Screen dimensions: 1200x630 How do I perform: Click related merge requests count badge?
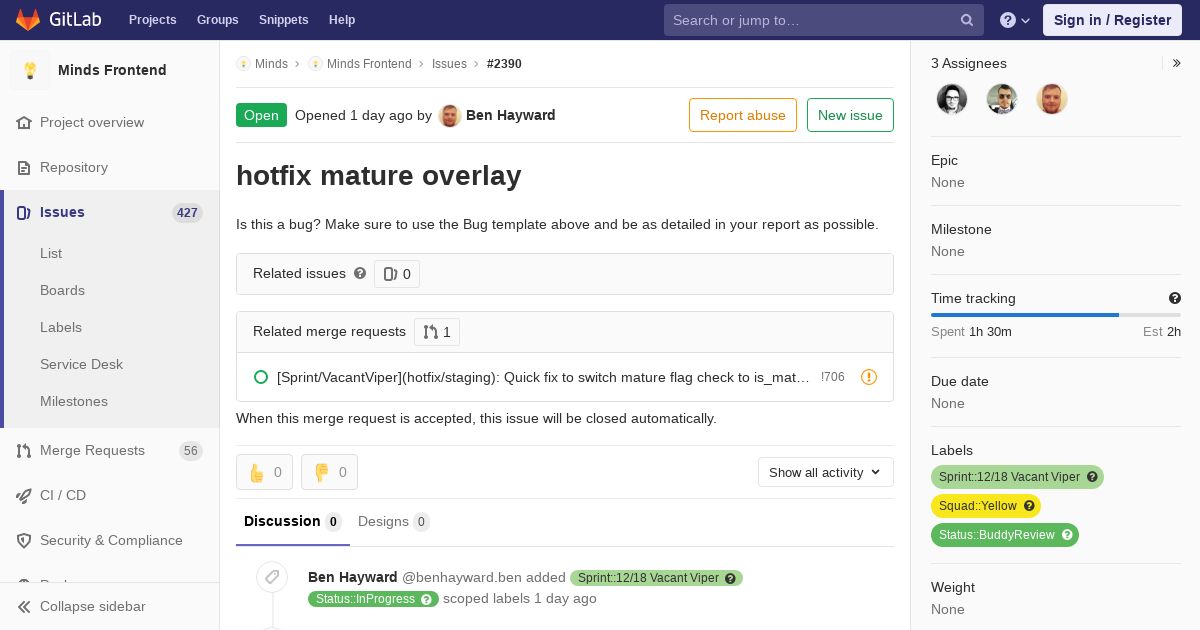click(437, 332)
